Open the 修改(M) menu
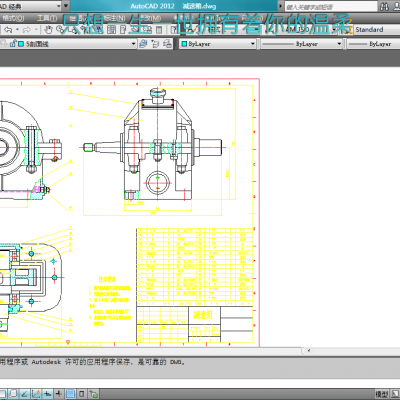The image size is (400, 400). click(150, 18)
